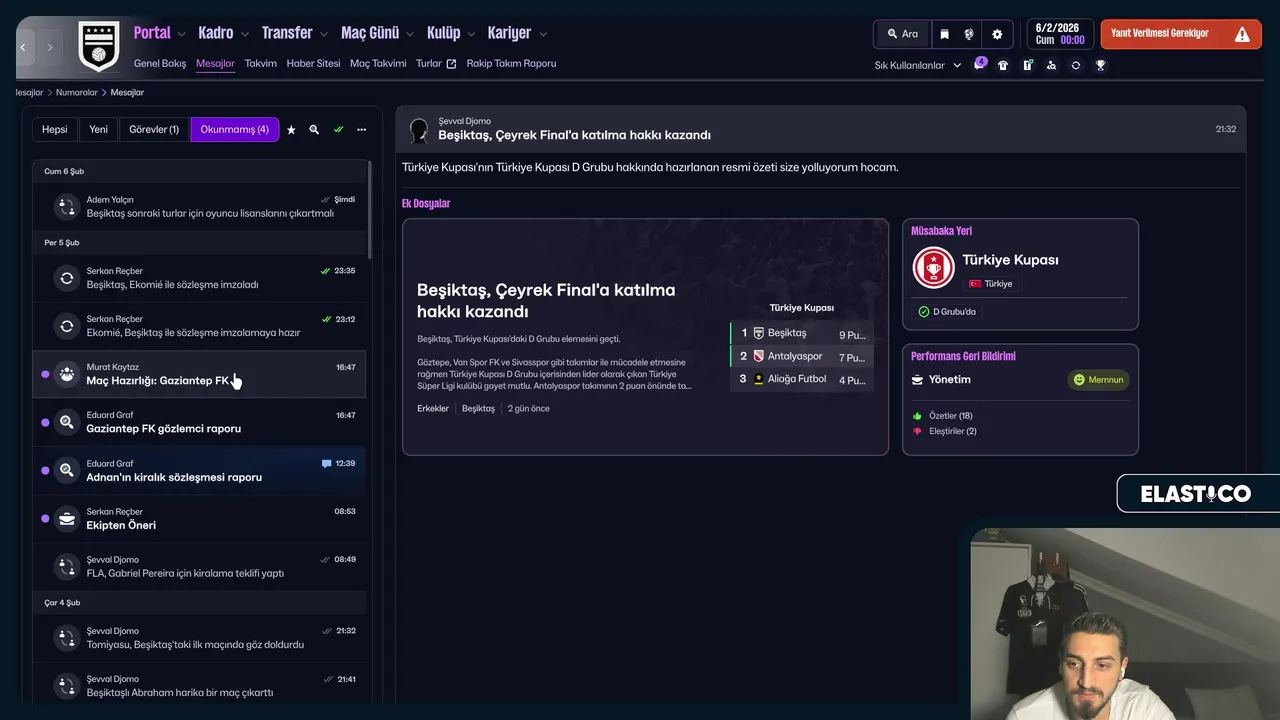
Task: Select the Hepsi message filter
Action: click(x=54, y=130)
